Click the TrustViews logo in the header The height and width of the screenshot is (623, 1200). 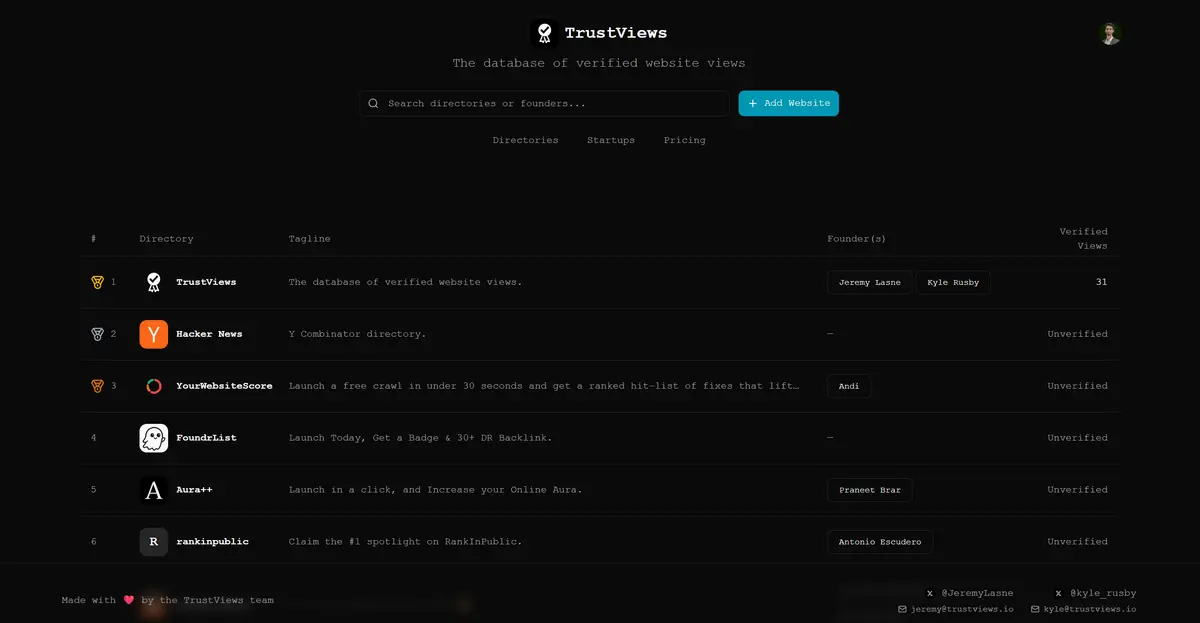point(544,32)
